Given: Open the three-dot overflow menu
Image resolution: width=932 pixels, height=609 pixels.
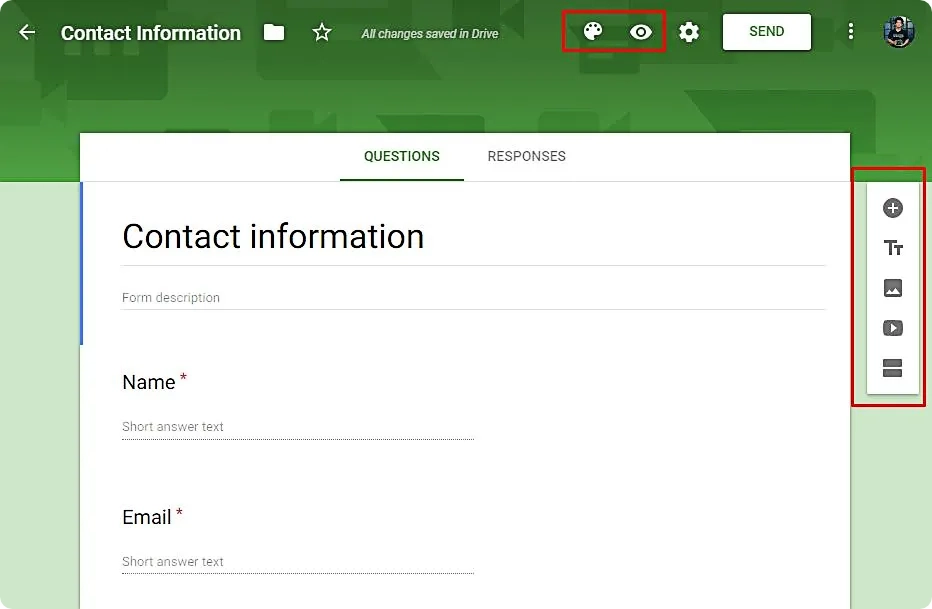Looking at the screenshot, I should [850, 31].
